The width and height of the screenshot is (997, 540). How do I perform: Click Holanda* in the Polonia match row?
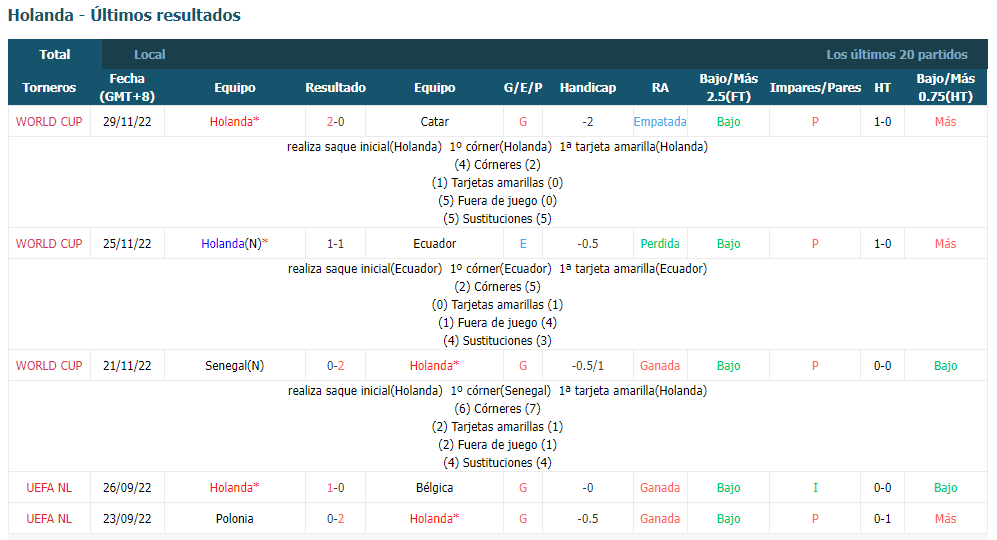click(x=434, y=518)
